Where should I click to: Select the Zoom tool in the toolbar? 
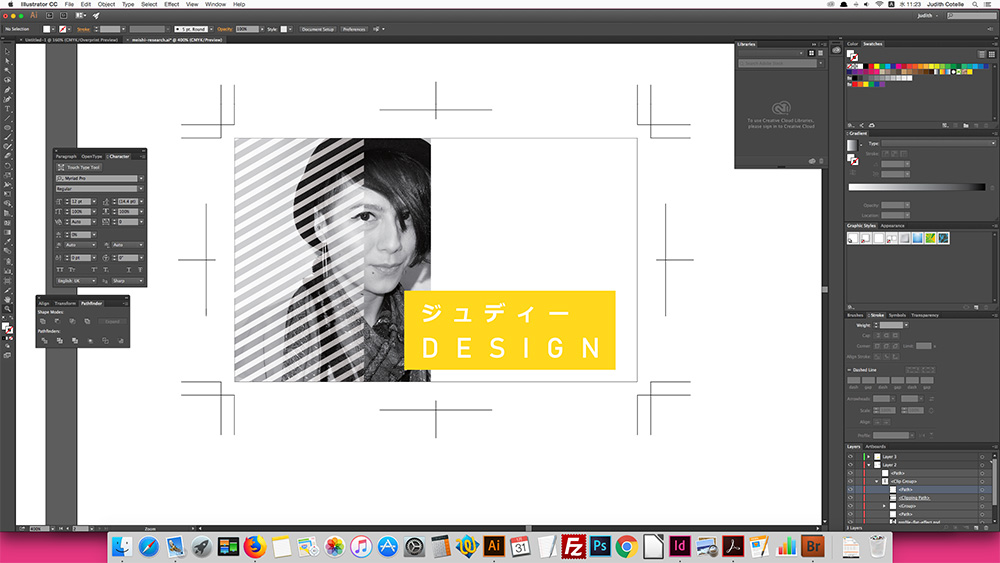[x=8, y=309]
